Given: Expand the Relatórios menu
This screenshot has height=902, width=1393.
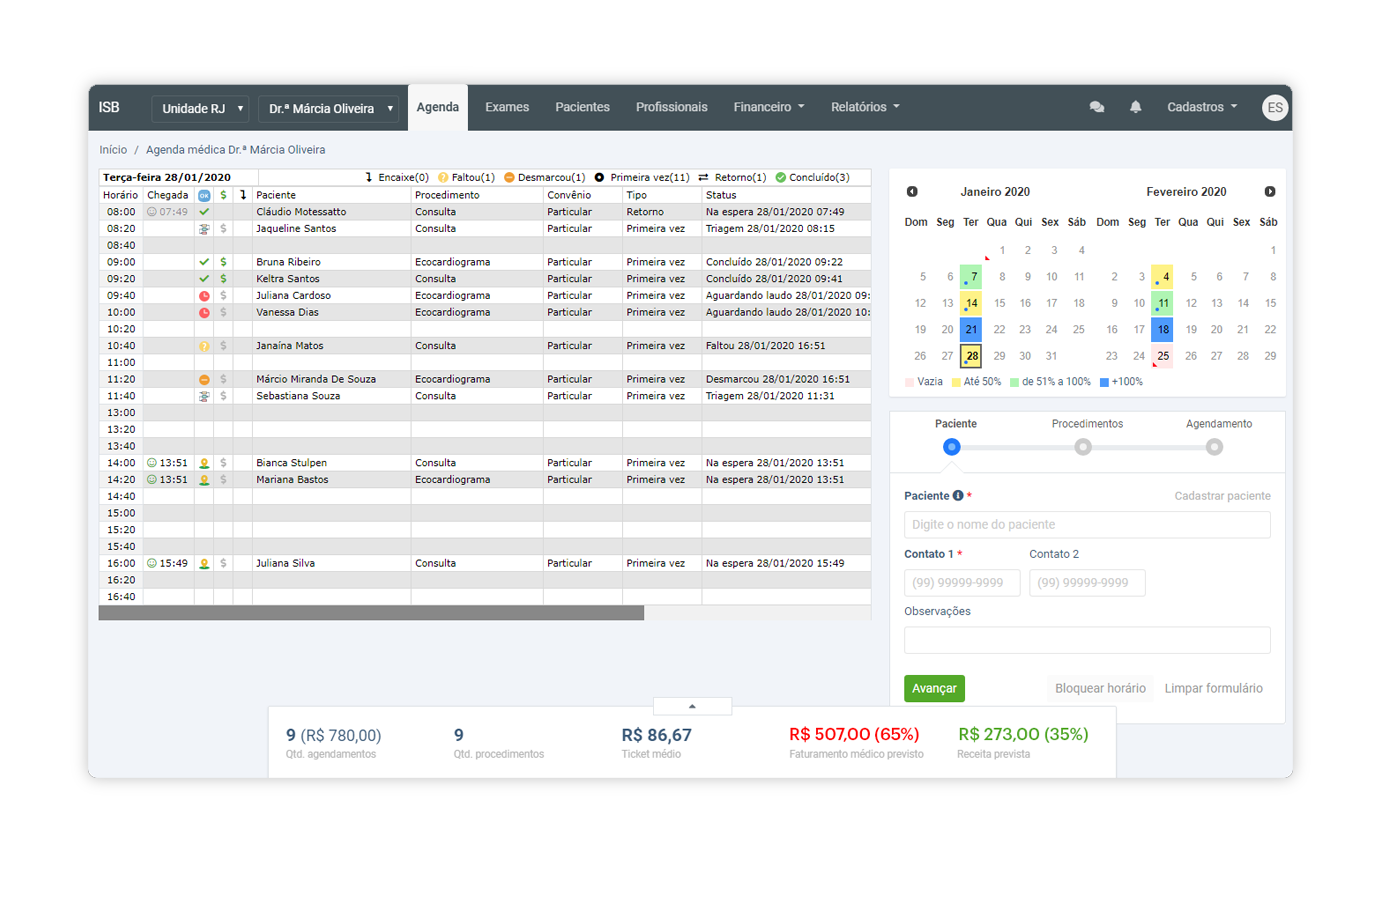Looking at the screenshot, I should [865, 107].
